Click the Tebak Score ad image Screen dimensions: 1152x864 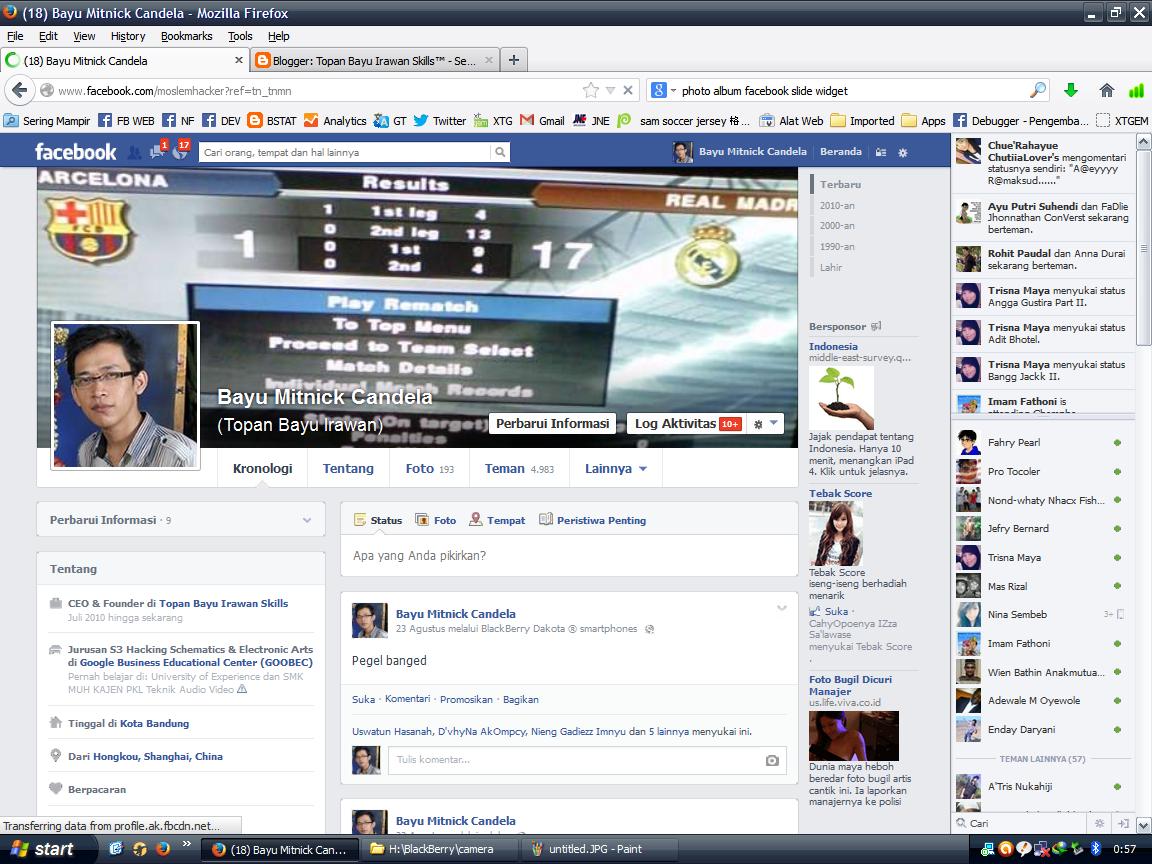click(x=836, y=534)
